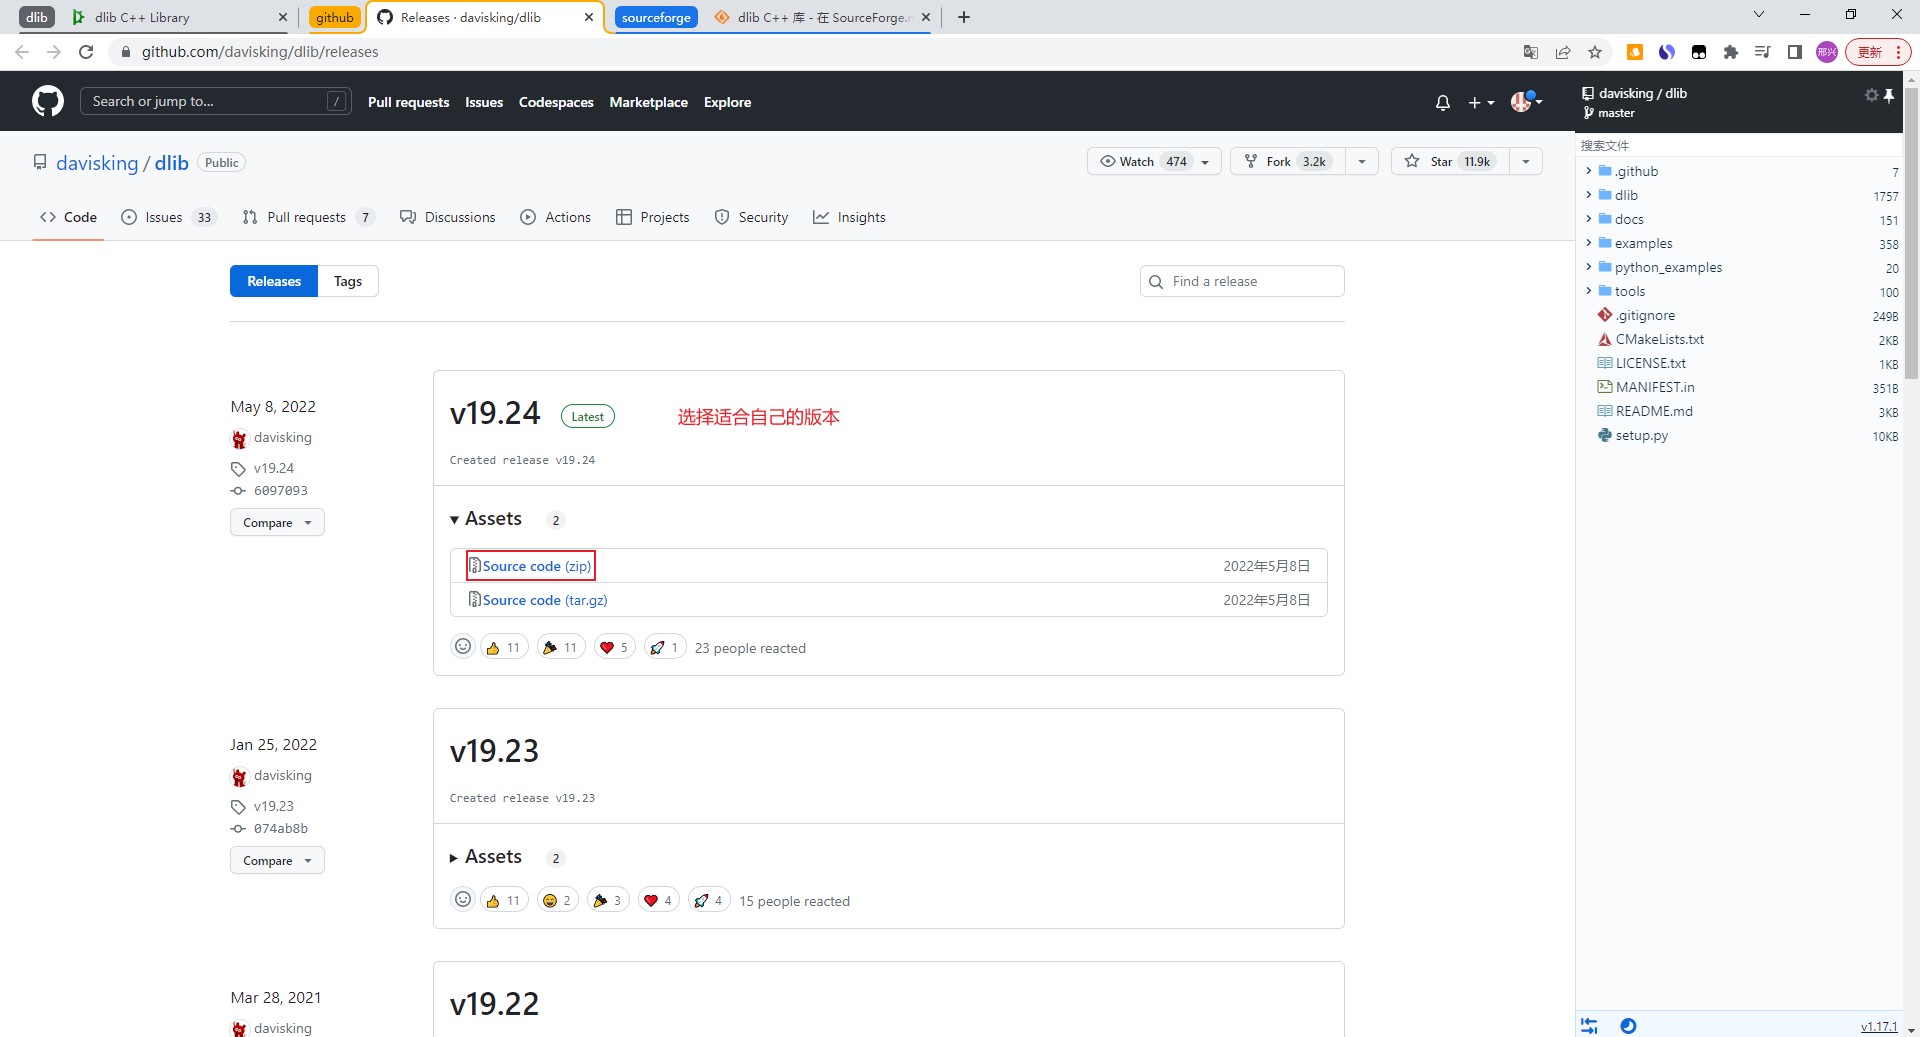Add a reaction to v19.23 with smiley
The image size is (1920, 1037).
click(462, 900)
